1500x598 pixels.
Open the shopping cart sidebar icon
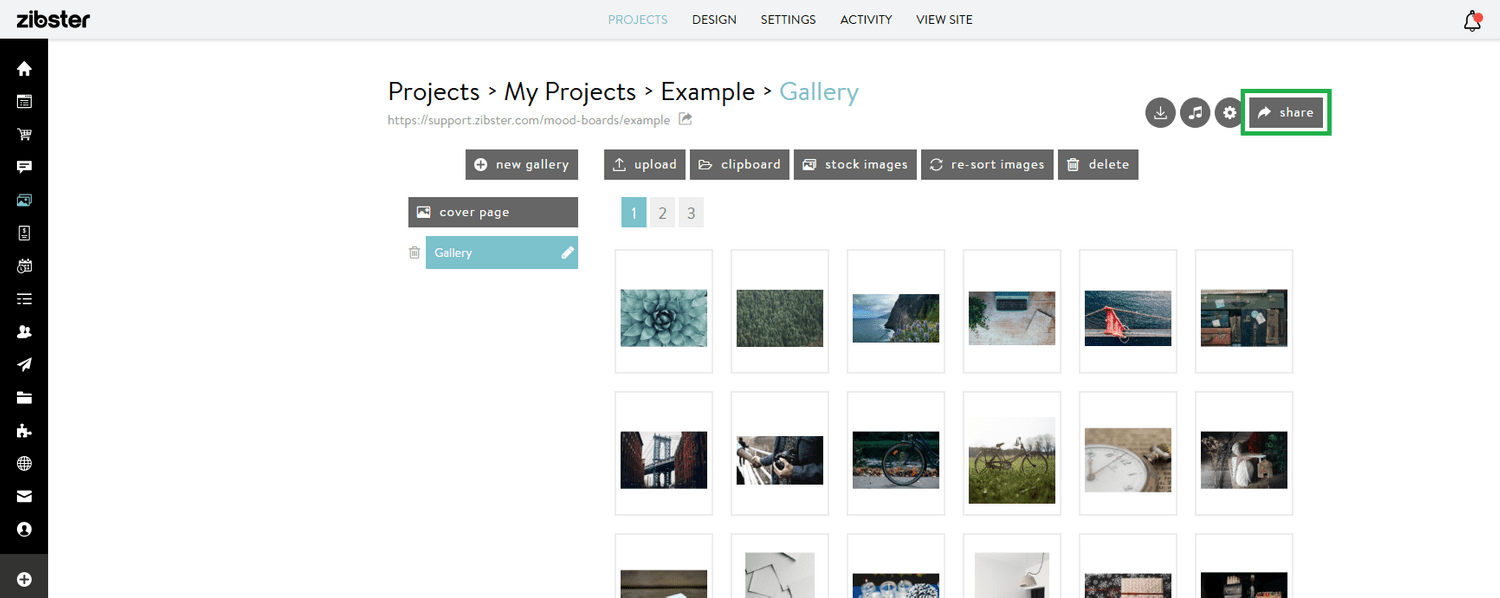click(x=24, y=135)
